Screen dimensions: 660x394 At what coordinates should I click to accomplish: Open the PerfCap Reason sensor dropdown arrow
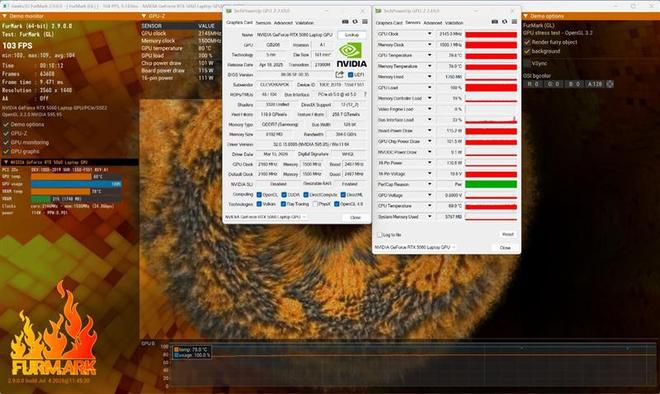[429, 184]
